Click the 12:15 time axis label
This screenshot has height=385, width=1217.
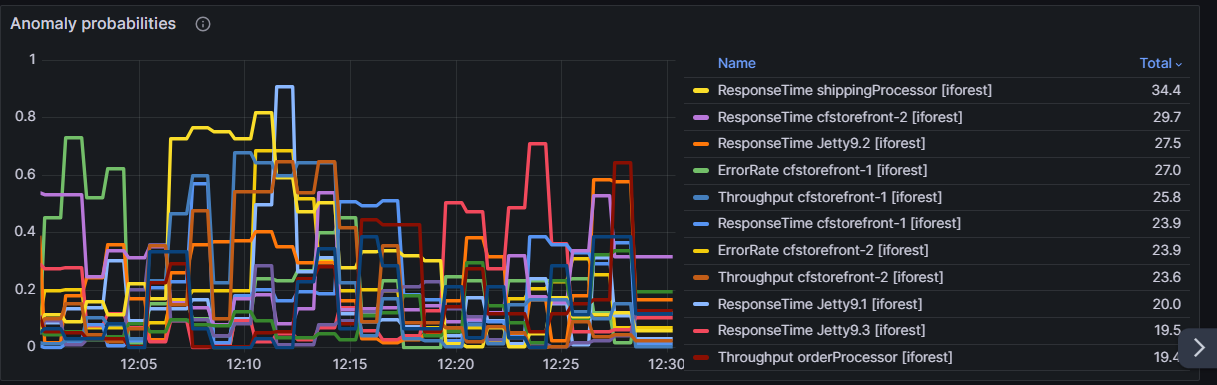349,364
